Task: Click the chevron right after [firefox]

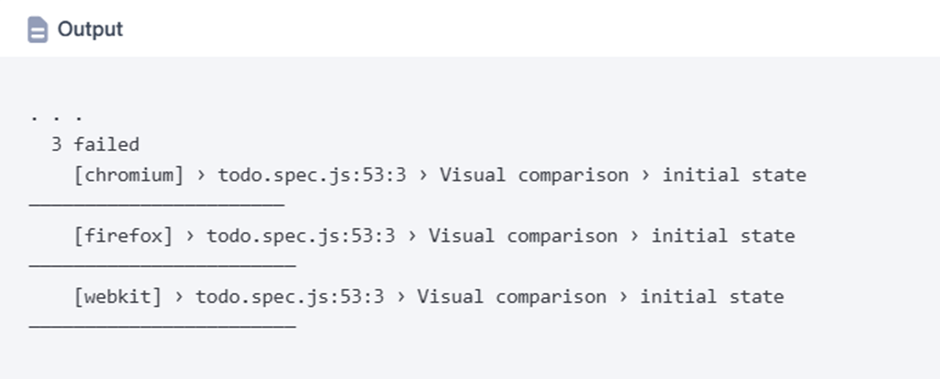Action: pos(189,236)
